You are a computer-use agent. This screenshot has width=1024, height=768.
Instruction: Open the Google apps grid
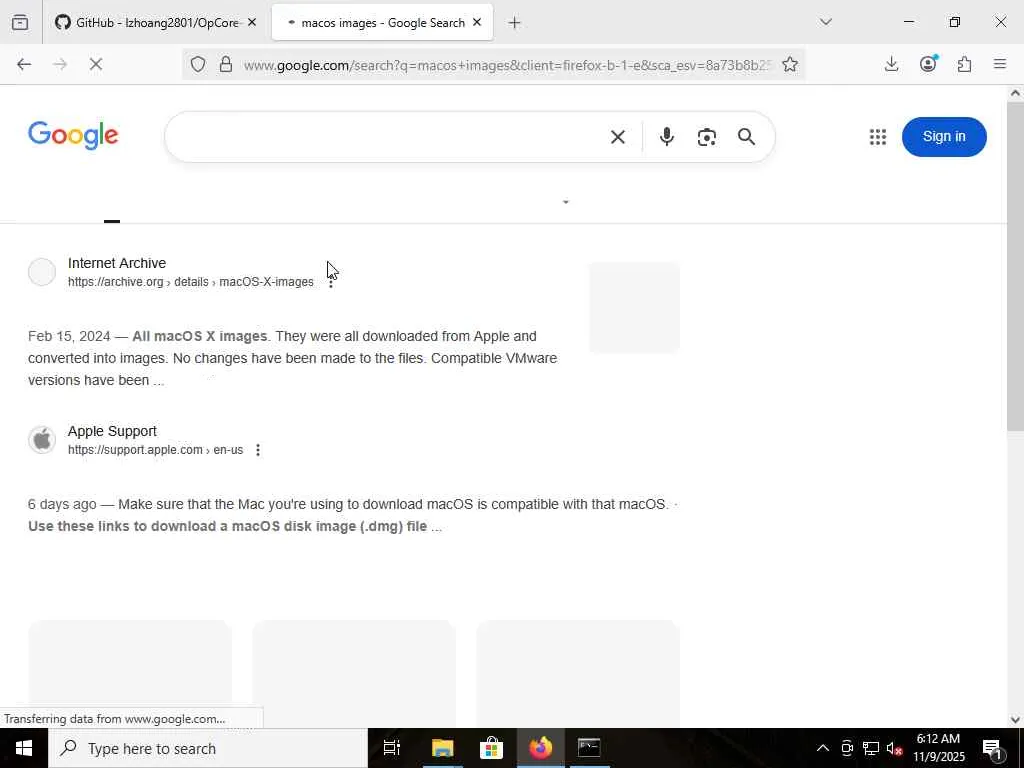(x=878, y=137)
